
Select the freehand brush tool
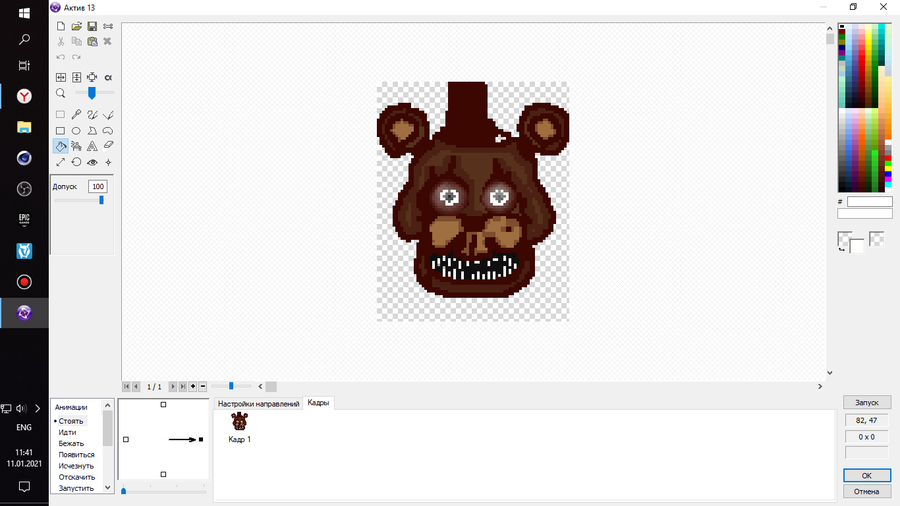coord(92,115)
